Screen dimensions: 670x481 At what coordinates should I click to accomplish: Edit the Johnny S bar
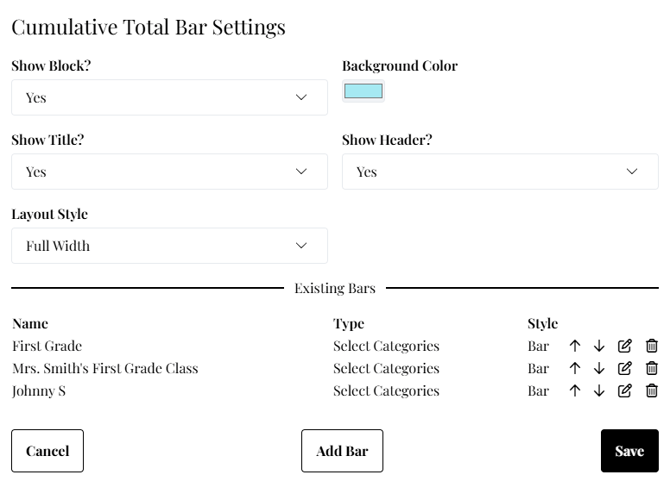pyautogui.click(x=625, y=390)
